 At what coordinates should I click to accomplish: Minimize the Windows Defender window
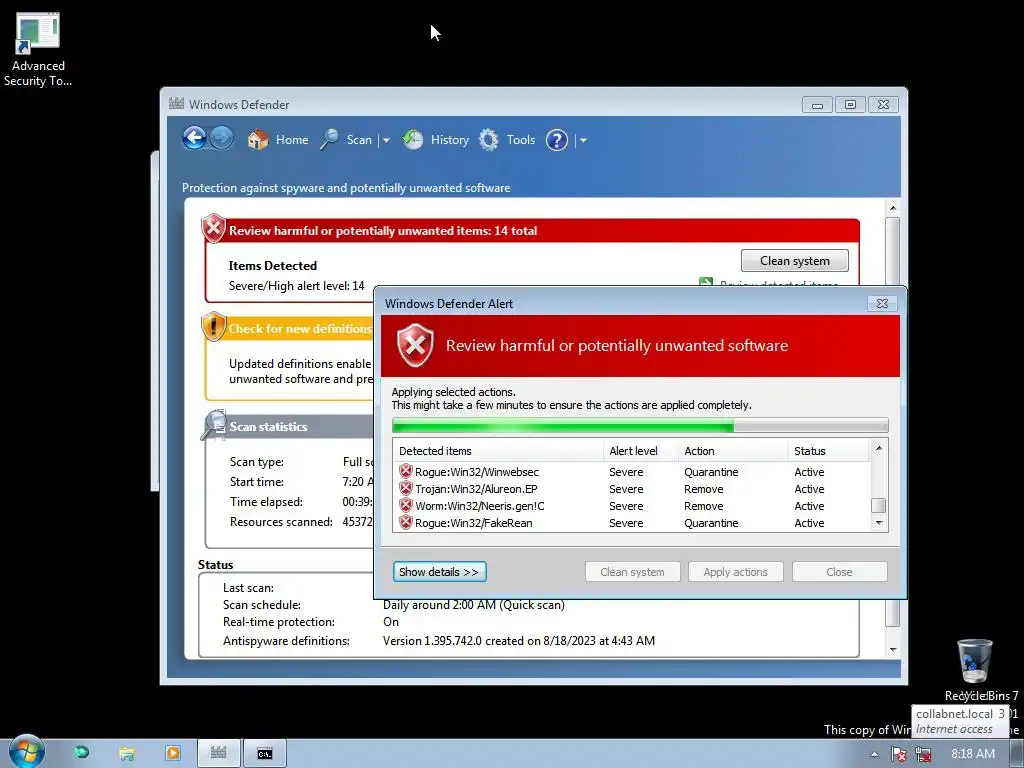click(817, 104)
